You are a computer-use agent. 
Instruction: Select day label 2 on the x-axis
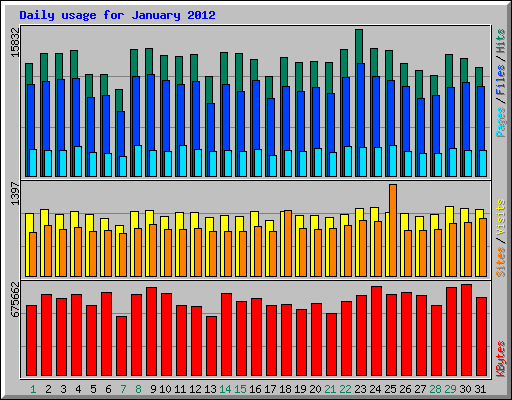pos(48,389)
